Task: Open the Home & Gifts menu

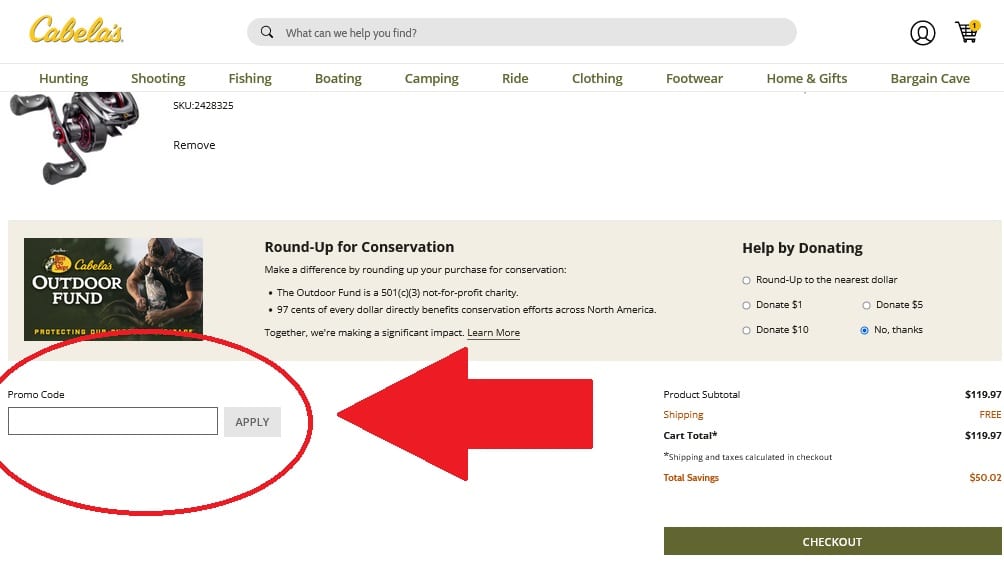Action: coord(807,78)
